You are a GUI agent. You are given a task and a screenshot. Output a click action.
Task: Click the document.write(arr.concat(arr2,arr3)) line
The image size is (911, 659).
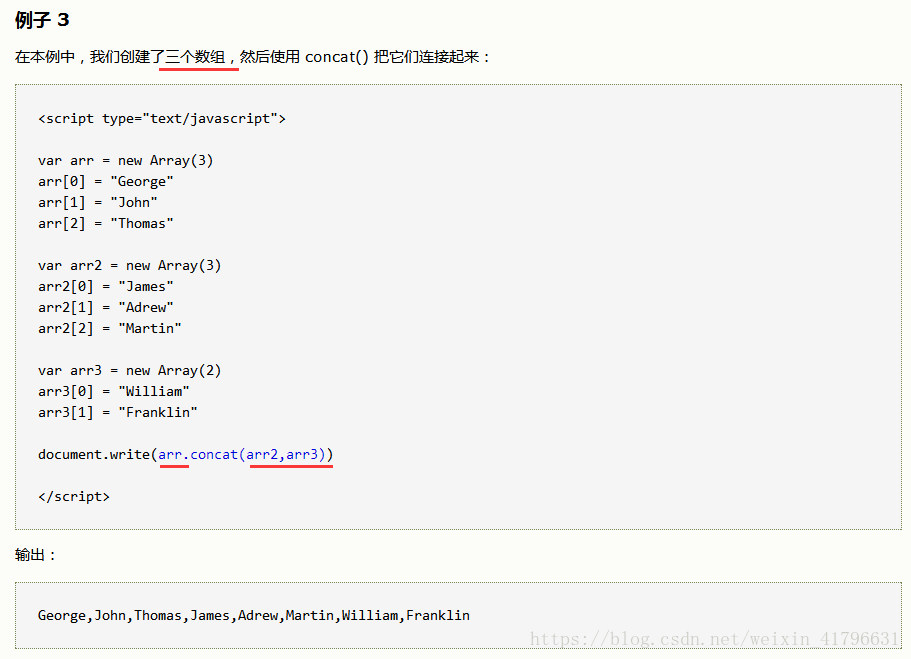coord(186,454)
